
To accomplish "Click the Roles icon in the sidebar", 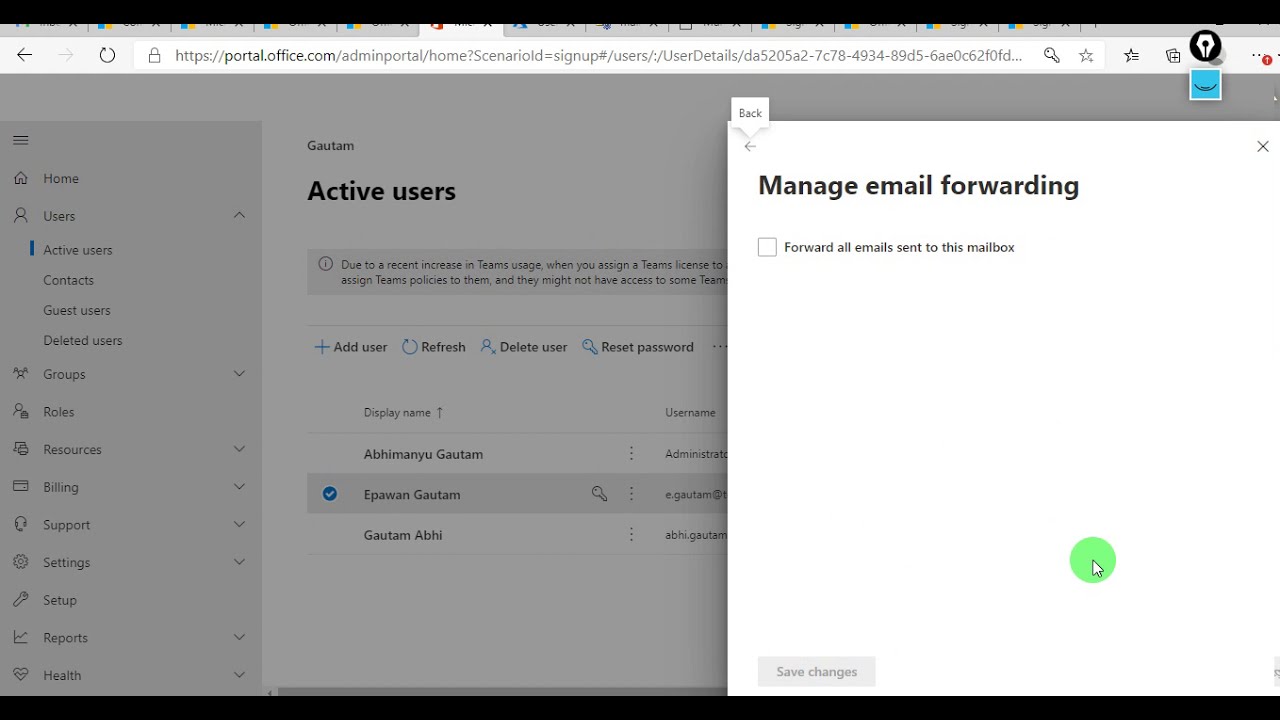I will [21, 411].
